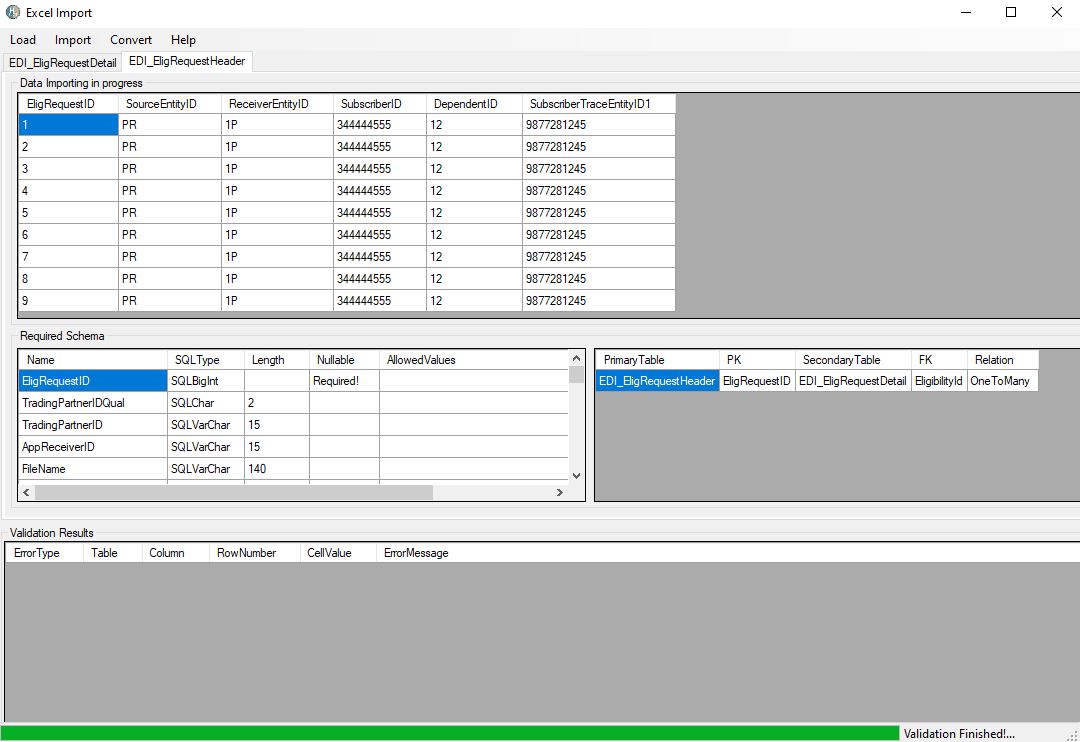Screen dimensions: 1080x742
Task: Select the AppReceiverID schema row
Action: tap(293, 447)
